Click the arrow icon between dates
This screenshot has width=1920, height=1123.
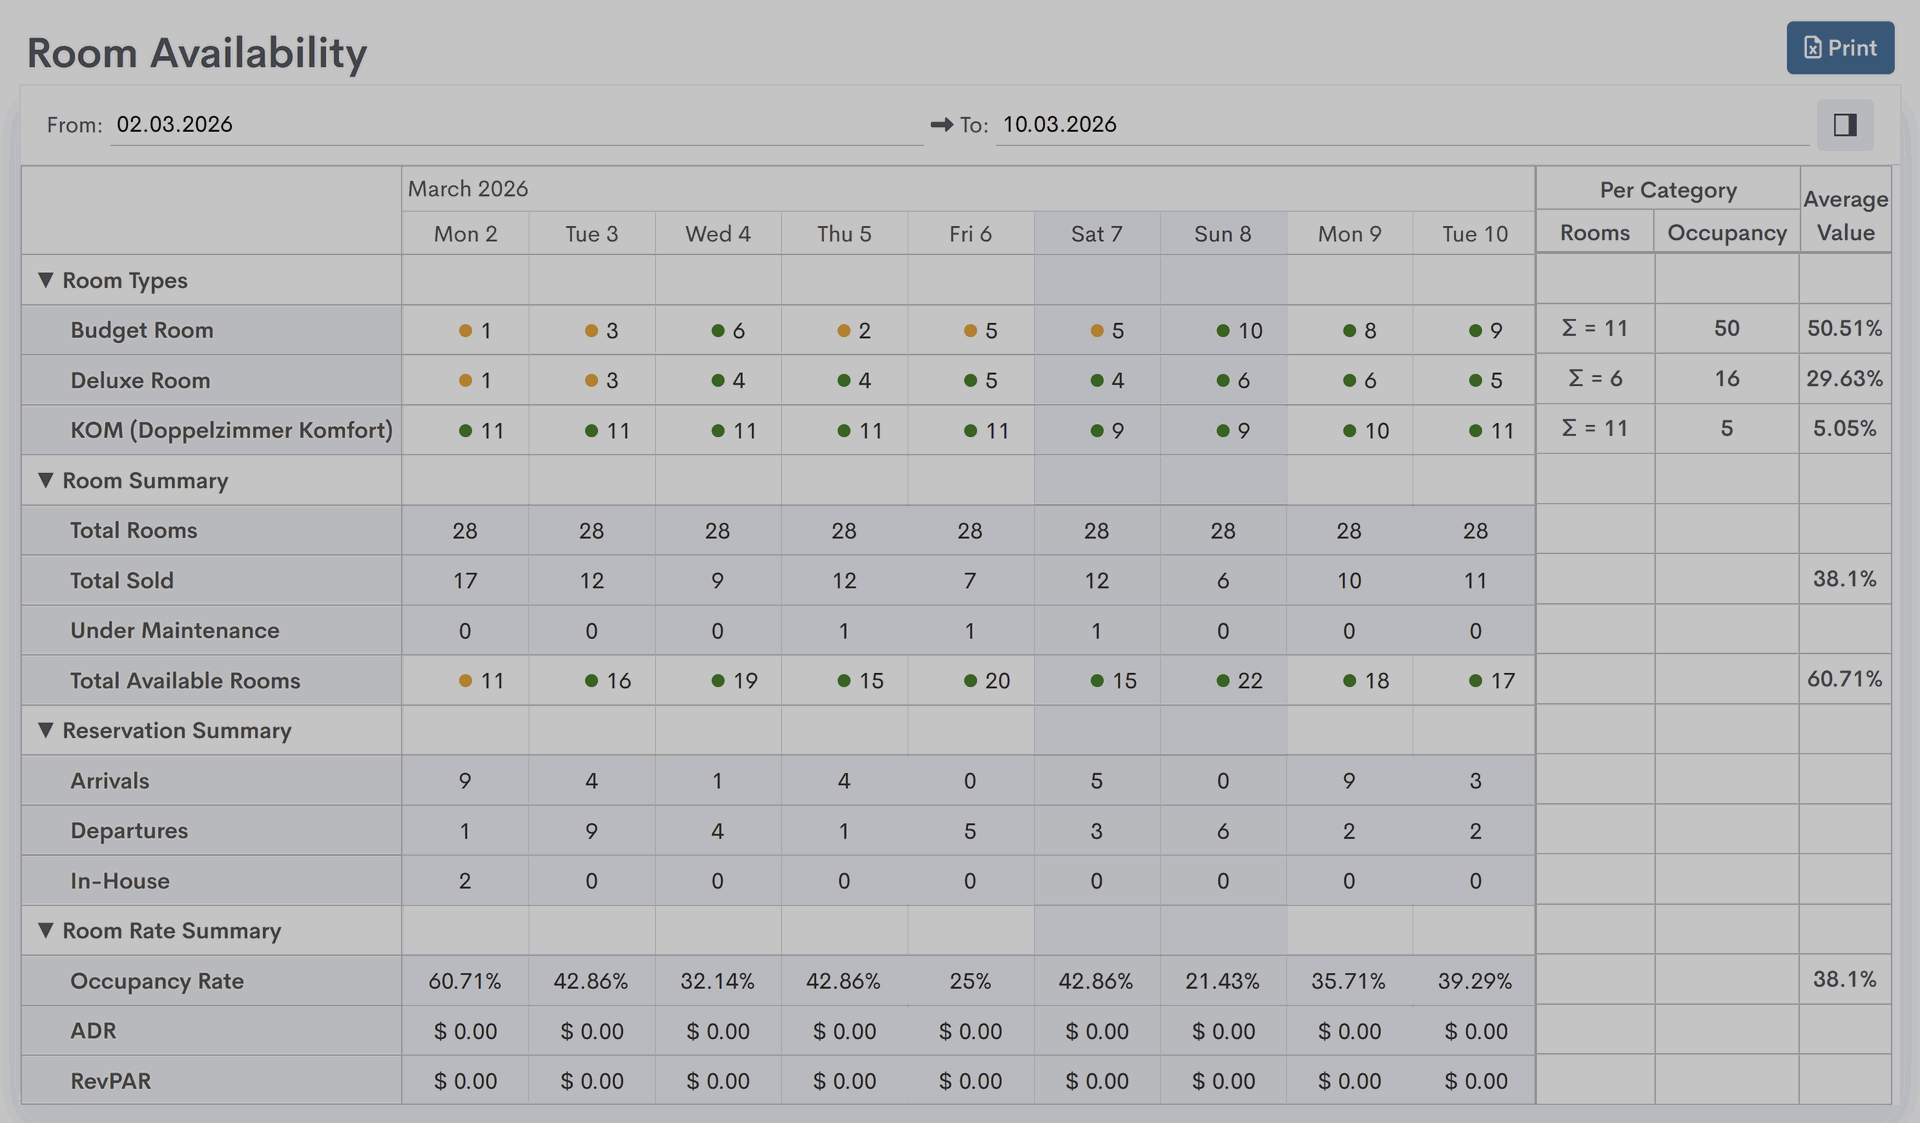point(941,125)
